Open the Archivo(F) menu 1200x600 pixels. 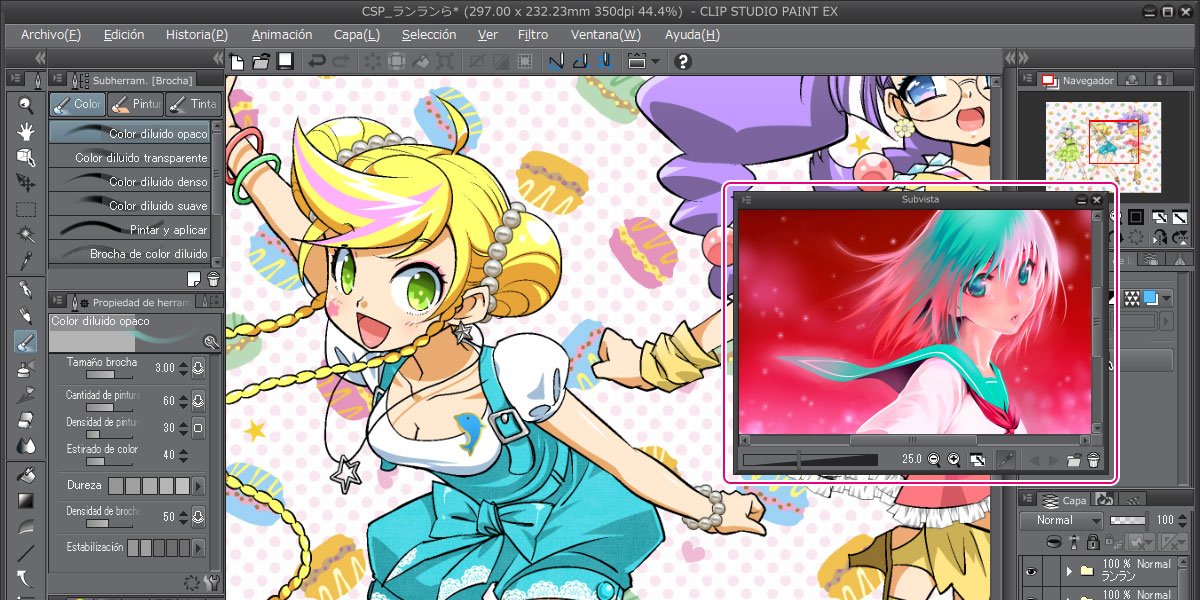[x=51, y=34]
